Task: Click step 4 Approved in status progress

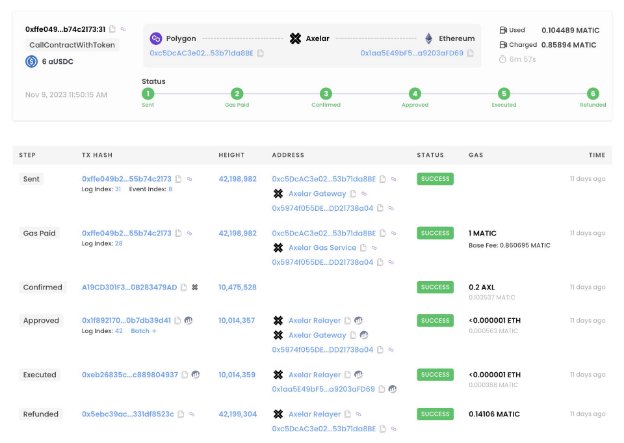Action: point(415,93)
